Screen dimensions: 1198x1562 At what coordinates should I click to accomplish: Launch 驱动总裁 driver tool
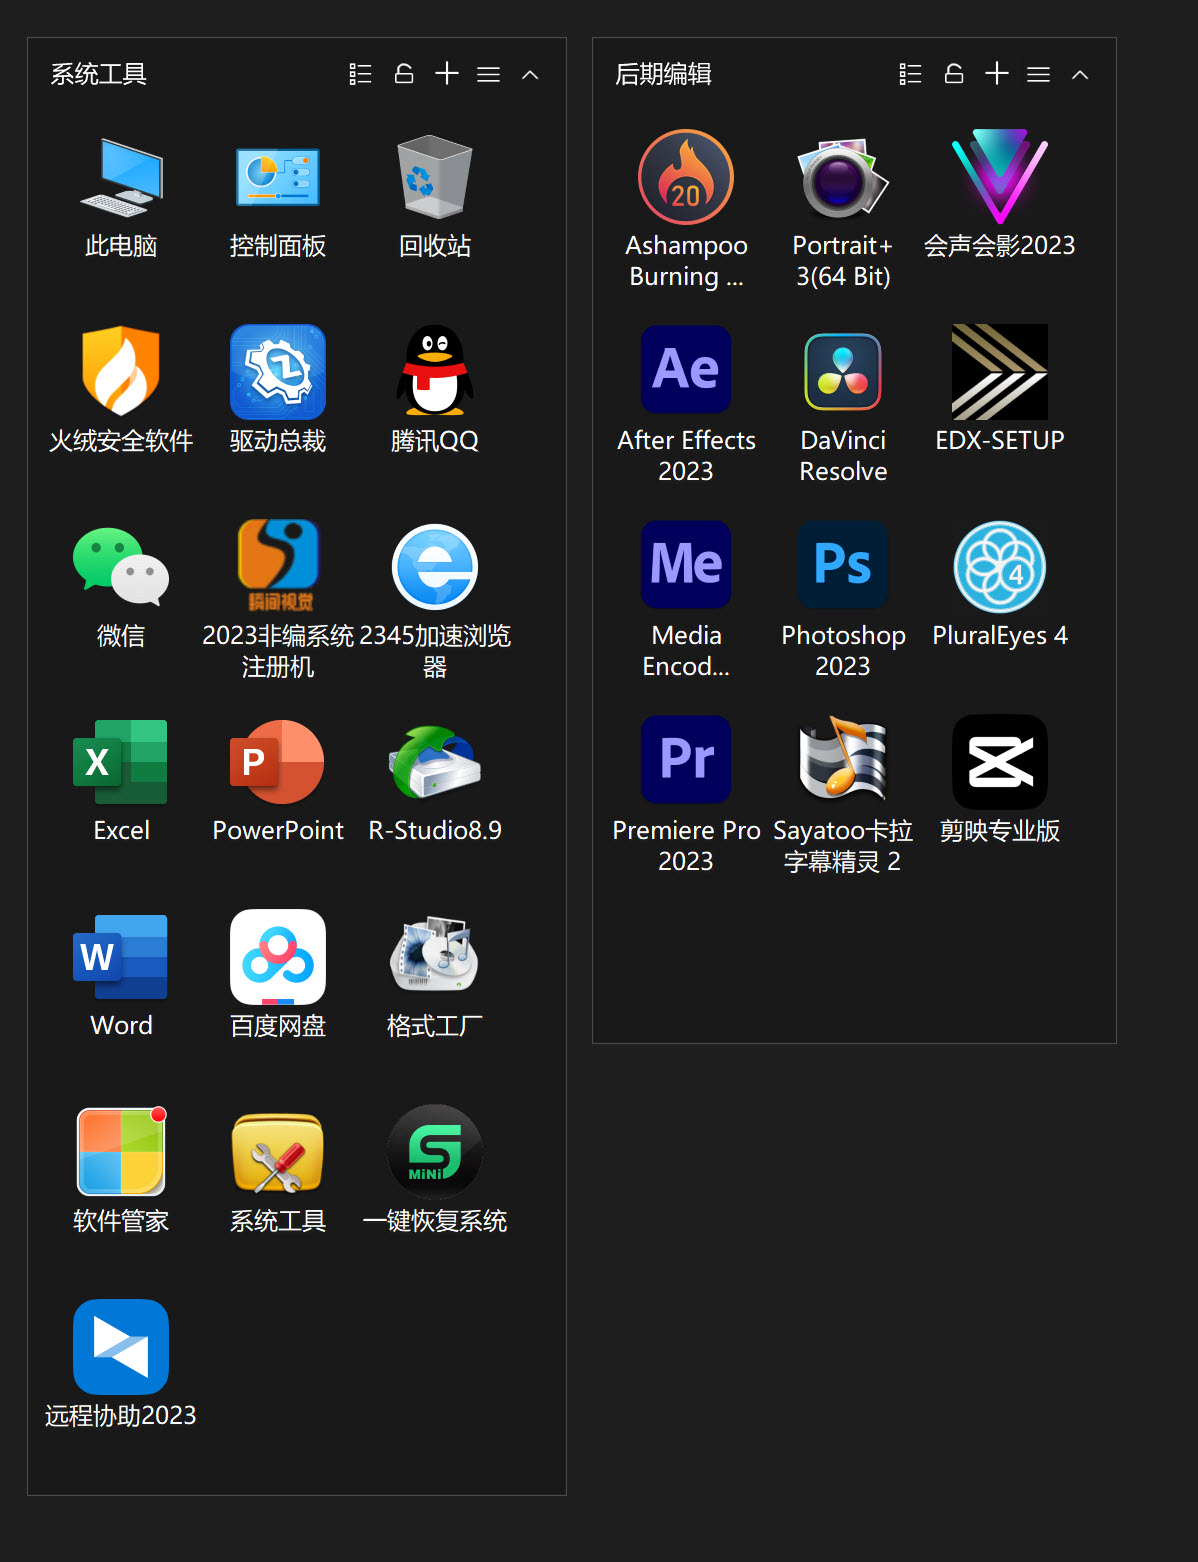point(278,371)
